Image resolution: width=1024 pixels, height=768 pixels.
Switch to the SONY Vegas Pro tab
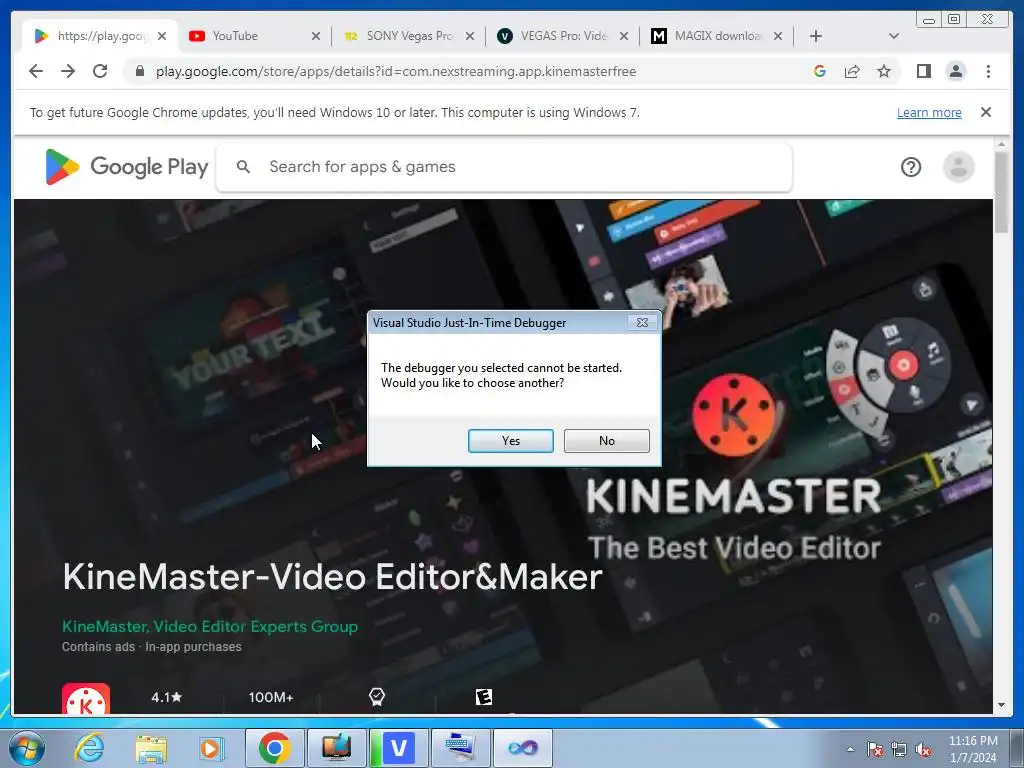tap(410, 36)
